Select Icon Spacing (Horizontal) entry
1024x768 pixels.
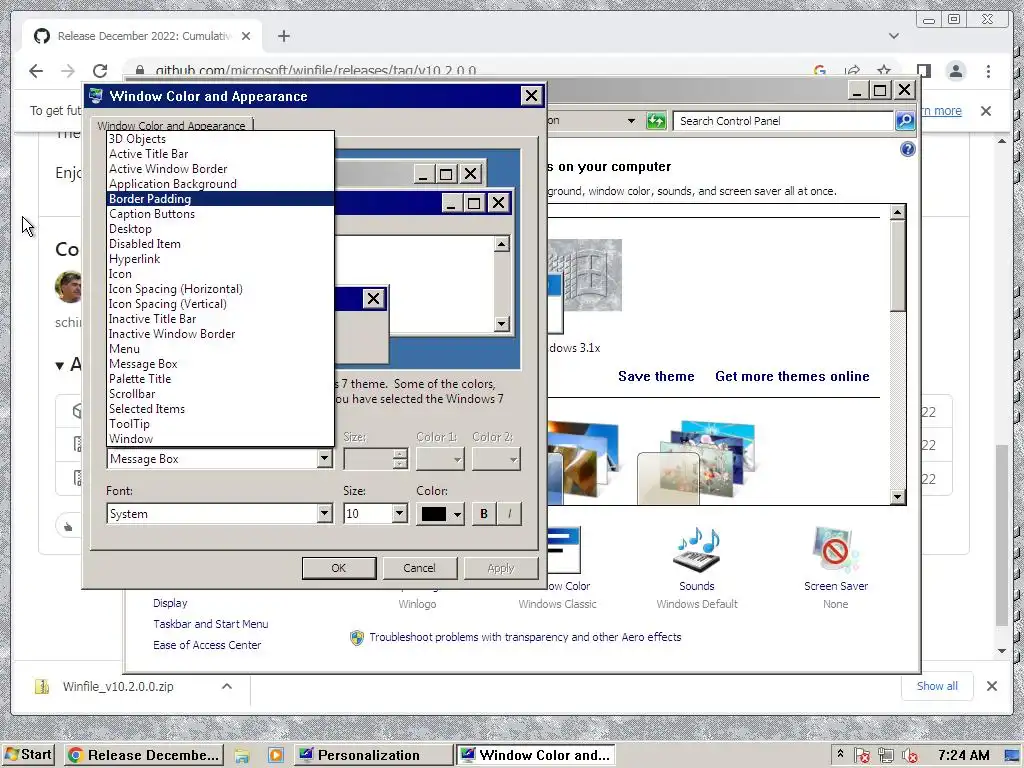point(220,289)
